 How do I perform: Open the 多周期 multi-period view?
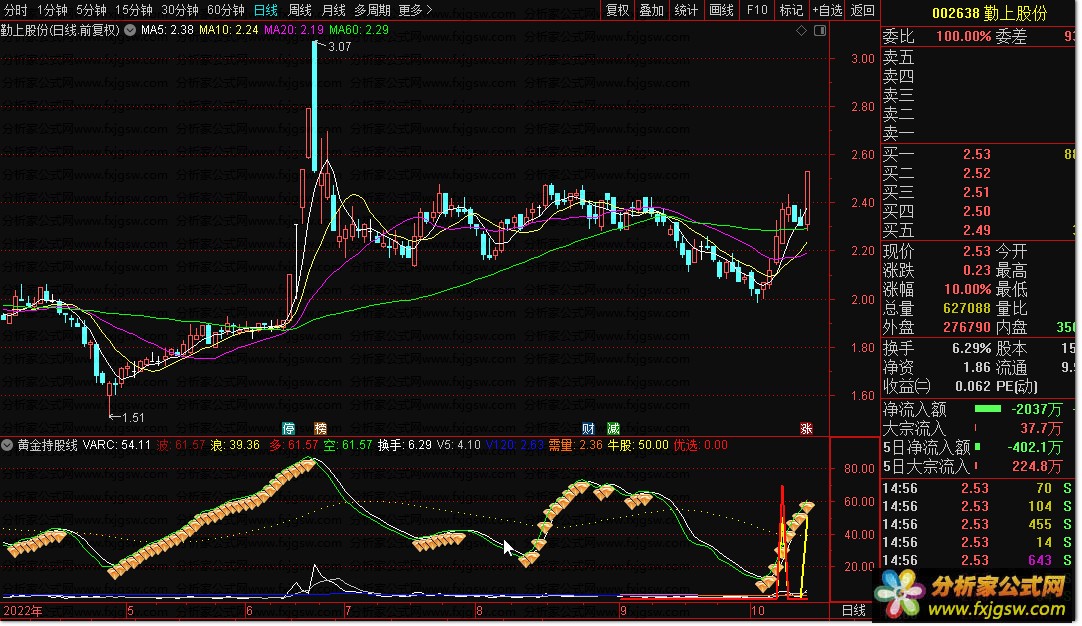373,10
